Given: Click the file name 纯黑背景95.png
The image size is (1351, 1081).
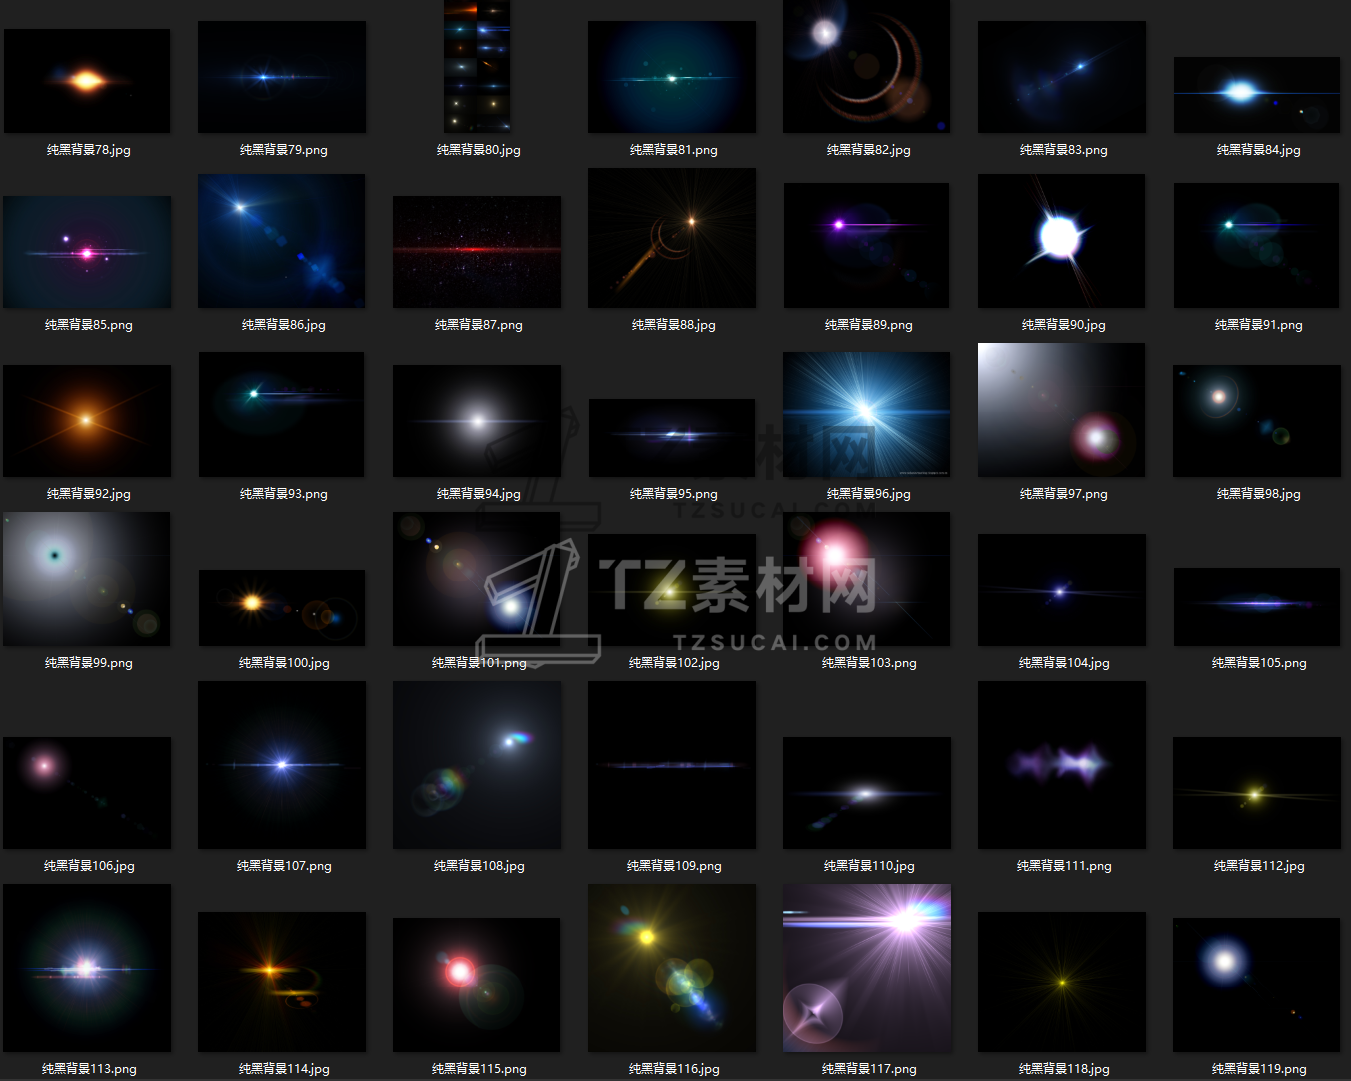Looking at the screenshot, I should coord(674,494).
